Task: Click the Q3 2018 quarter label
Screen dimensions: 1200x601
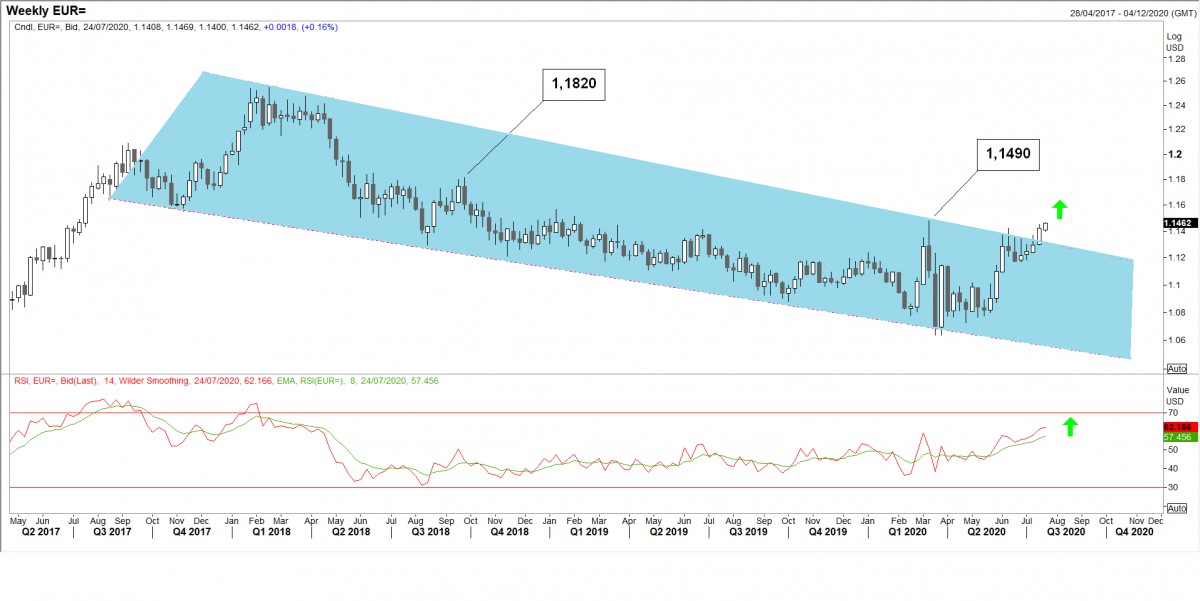Action: click(x=428, y=533)
